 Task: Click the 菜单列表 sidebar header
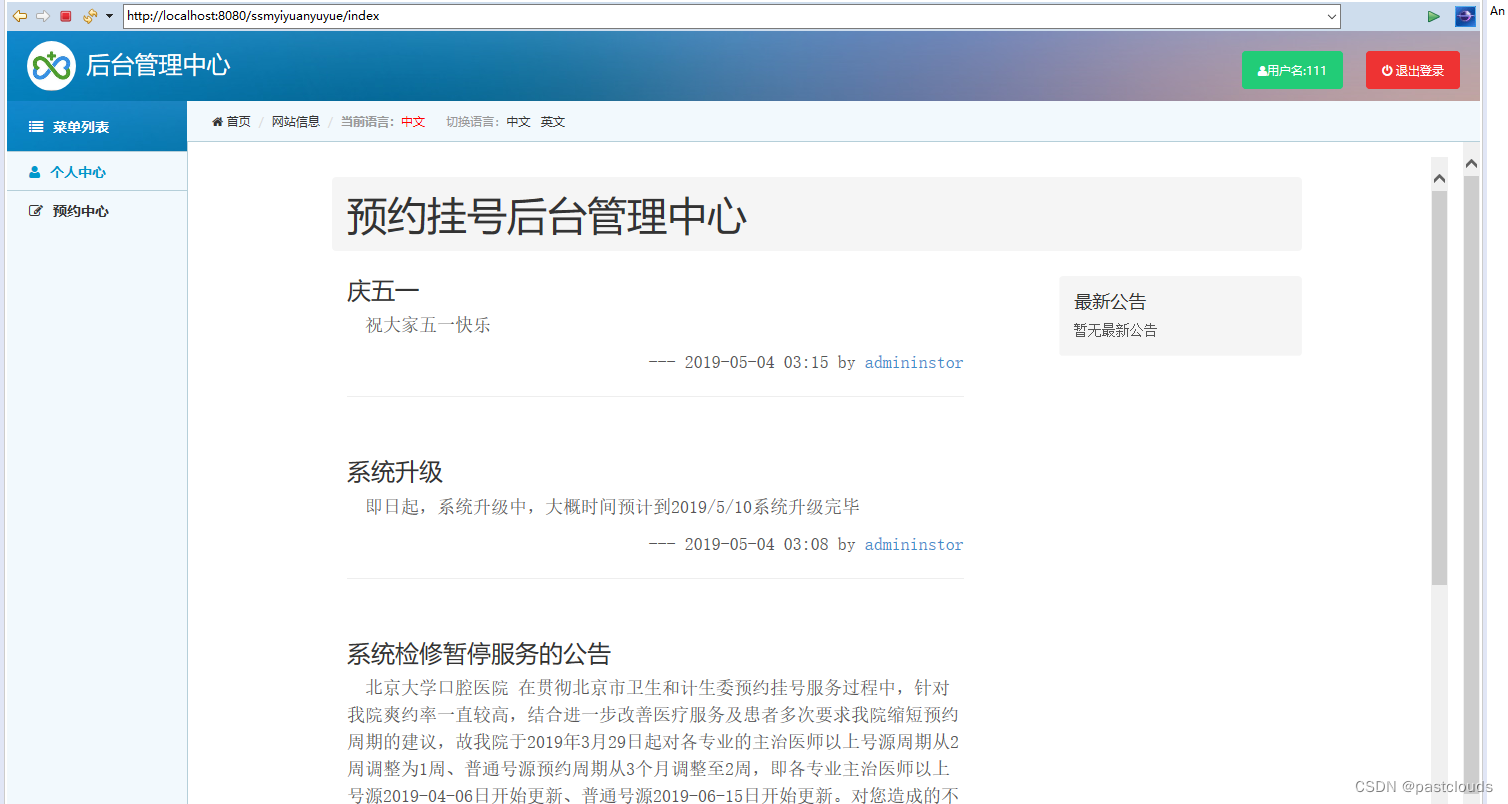(x=97, y=127)
